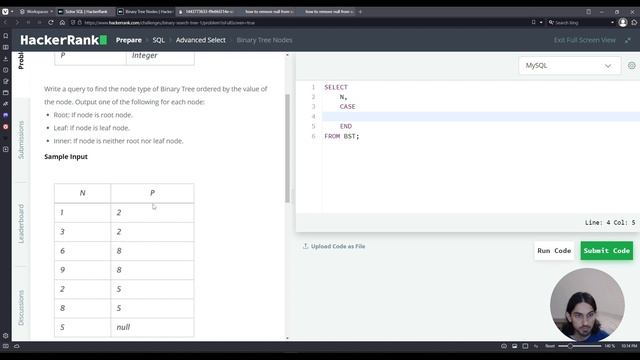This screenshot has width=640, height=360.
Task: Open the Window panel icon in sidebar
Action: pos(6,93)
